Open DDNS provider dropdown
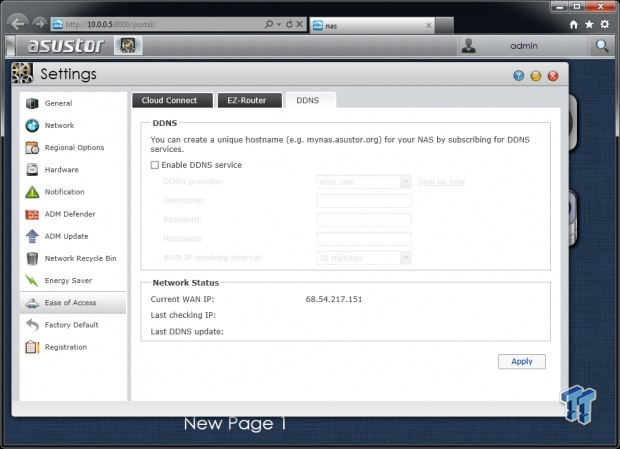This screenshot has height=449, width=620. (x=405, y=182)
